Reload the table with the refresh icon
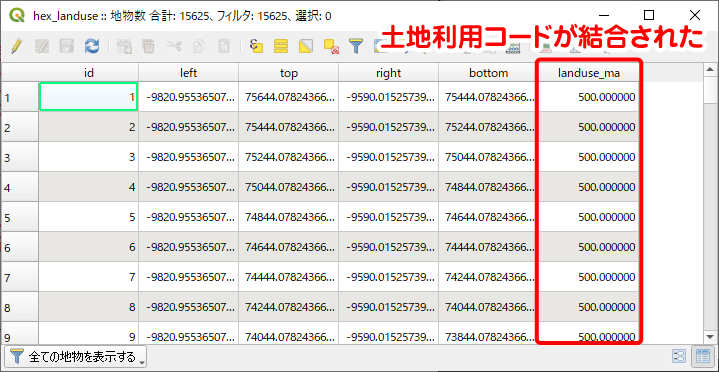Viewport: 719px width, 372px height. tap(92, 45)
